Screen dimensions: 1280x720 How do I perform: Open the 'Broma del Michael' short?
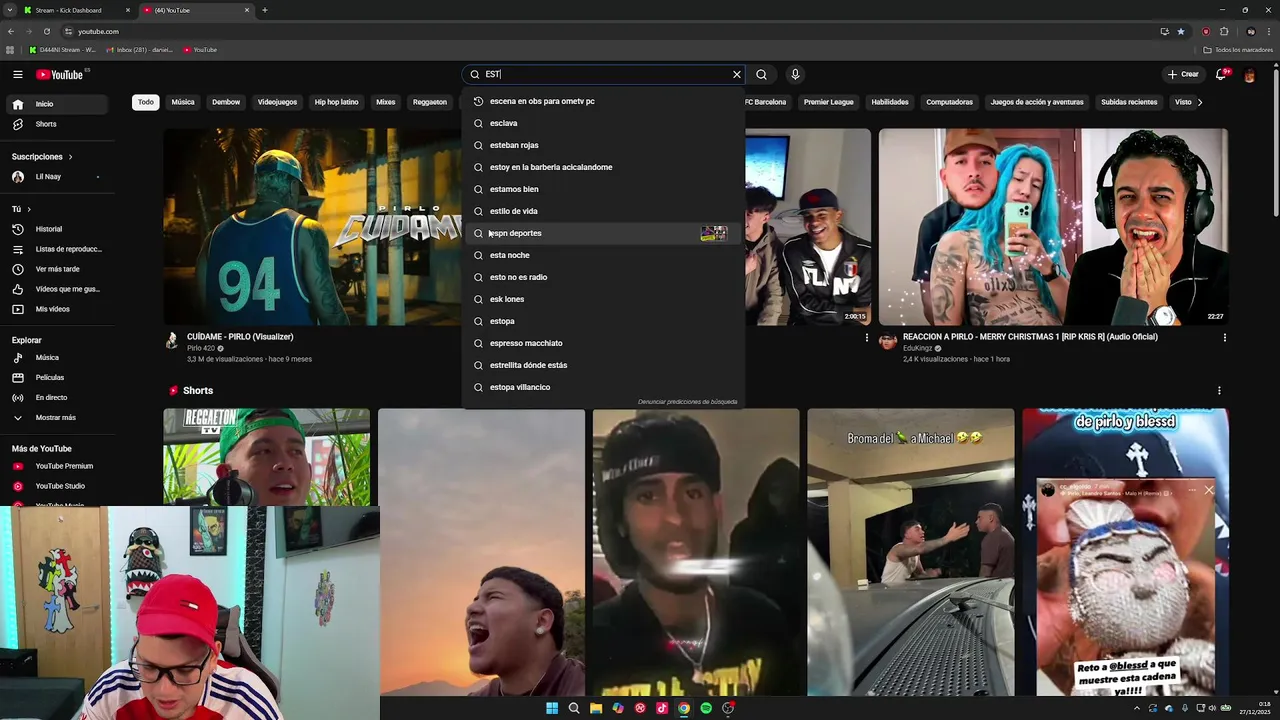pyautogui.click(x=910, y=552)
